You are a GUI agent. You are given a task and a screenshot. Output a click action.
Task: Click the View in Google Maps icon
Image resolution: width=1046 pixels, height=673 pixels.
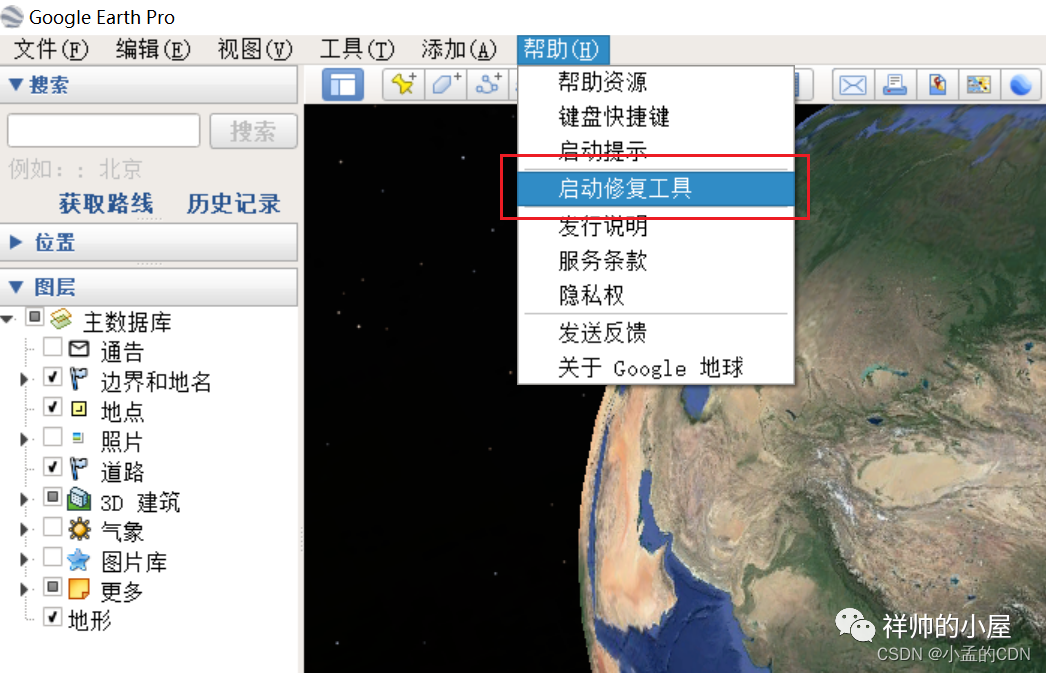937,85
